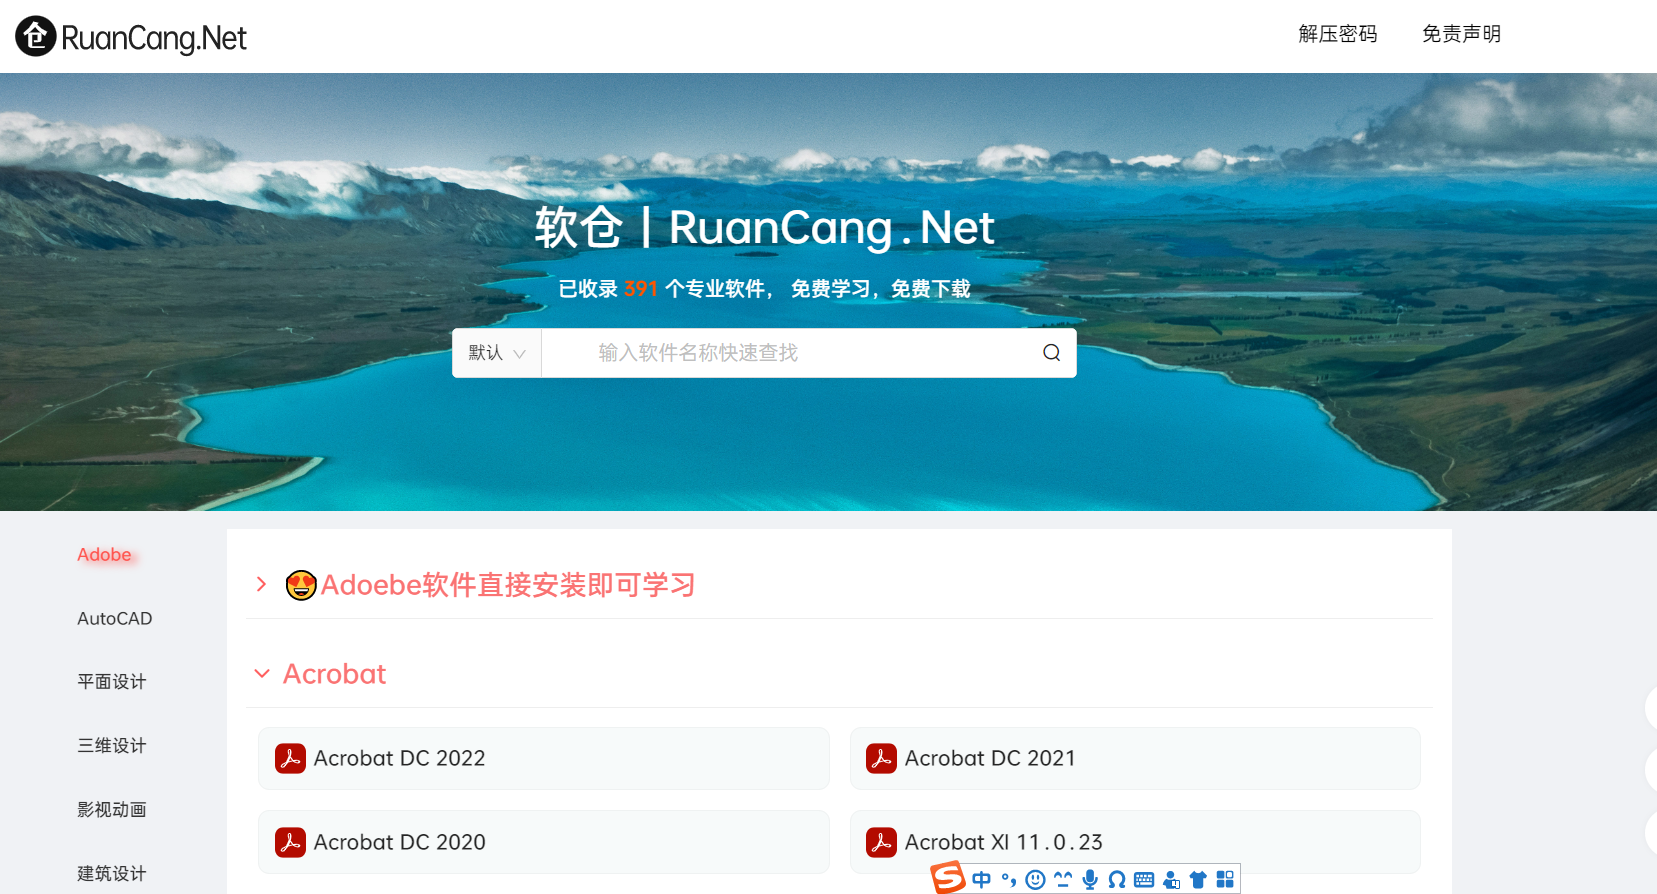Image resolution: width=1657 pixels, height=894 pixels.
Task: Click the software name search field
Action: (790, 353)
